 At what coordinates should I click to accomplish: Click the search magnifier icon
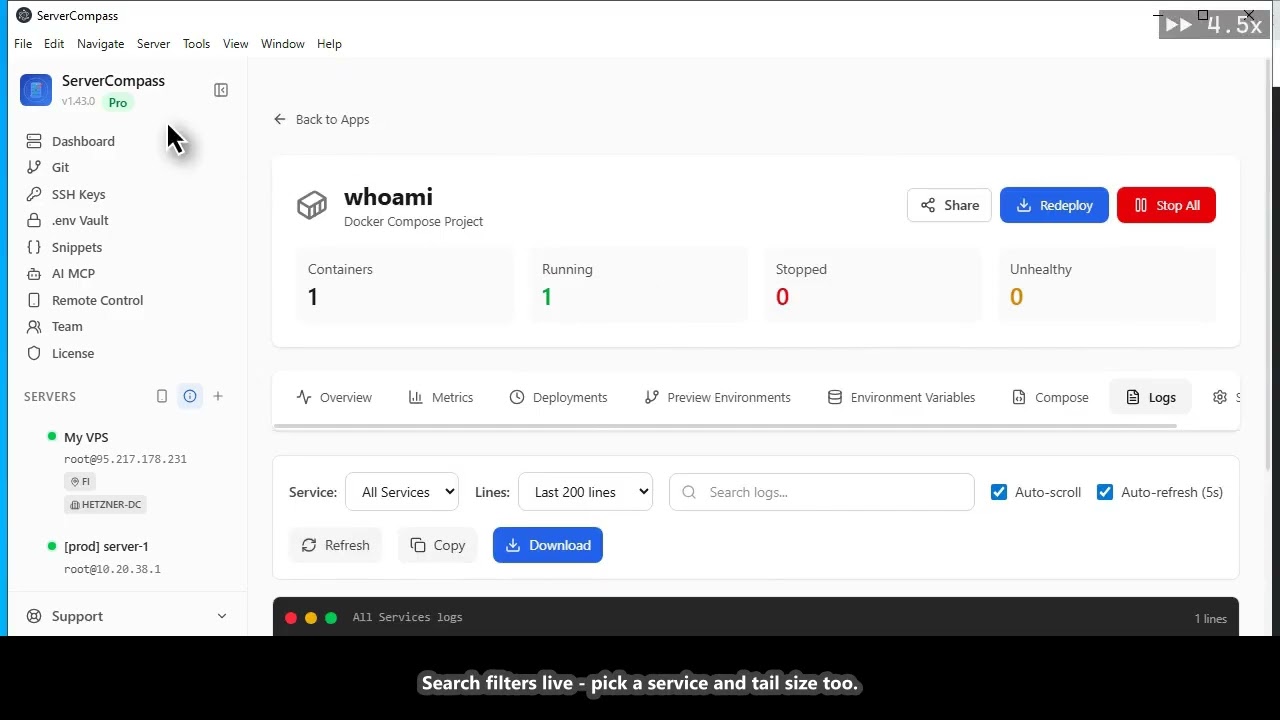(689, 492)
